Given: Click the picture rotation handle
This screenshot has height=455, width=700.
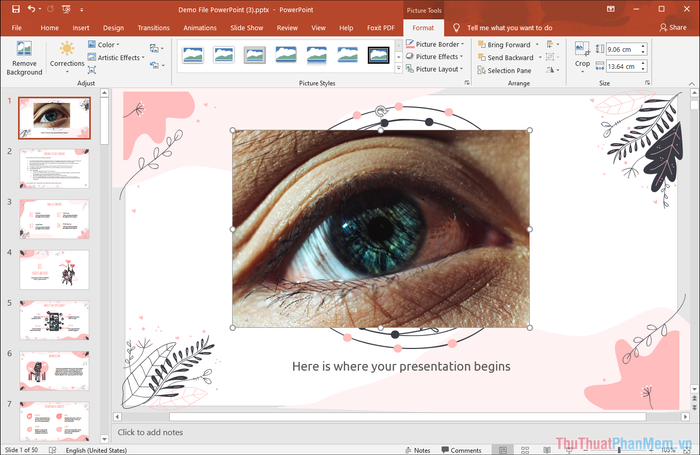Looking at the screenshot, I should [381, 110].
